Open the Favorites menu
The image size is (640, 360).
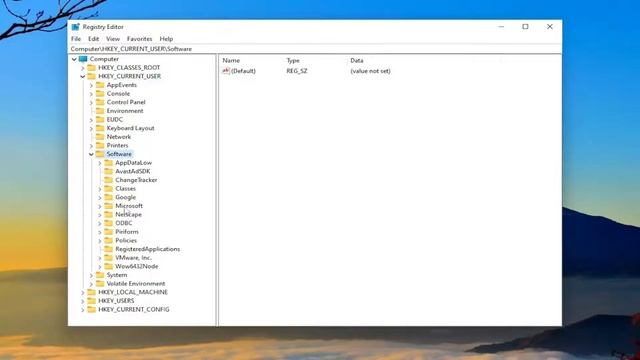(x=140, y=39)
